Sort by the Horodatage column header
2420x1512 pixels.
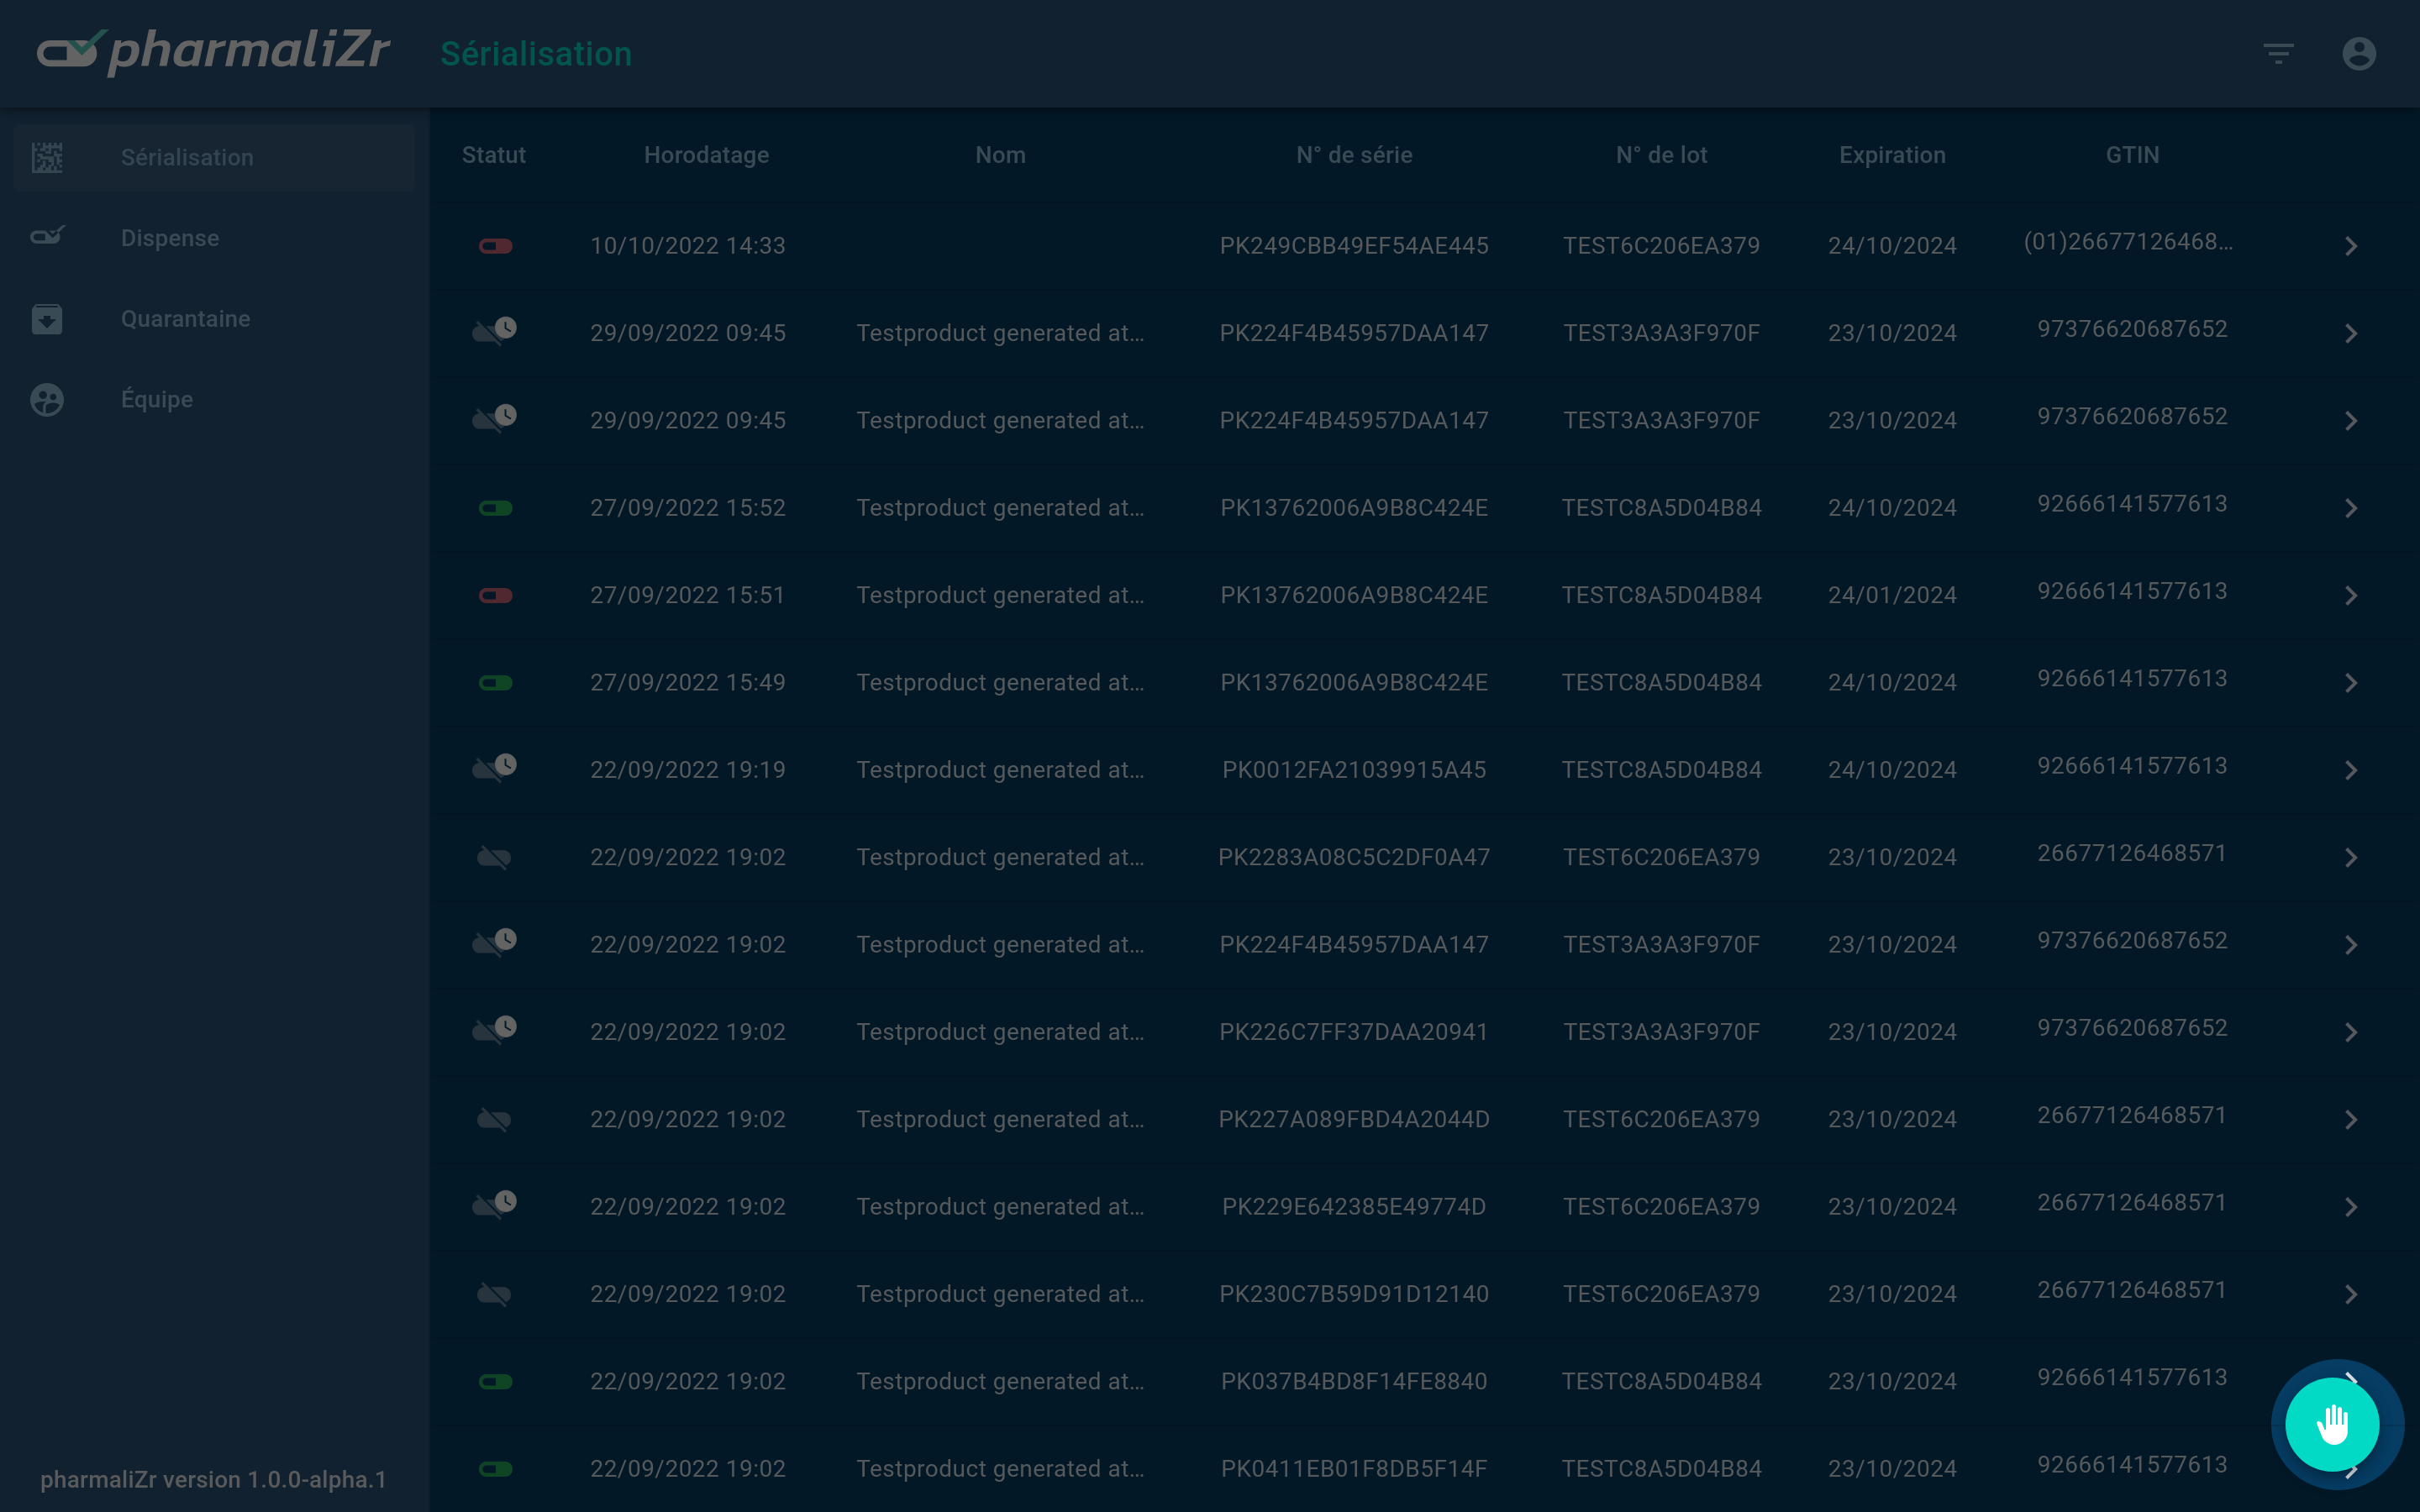click(x=706, y=155)
